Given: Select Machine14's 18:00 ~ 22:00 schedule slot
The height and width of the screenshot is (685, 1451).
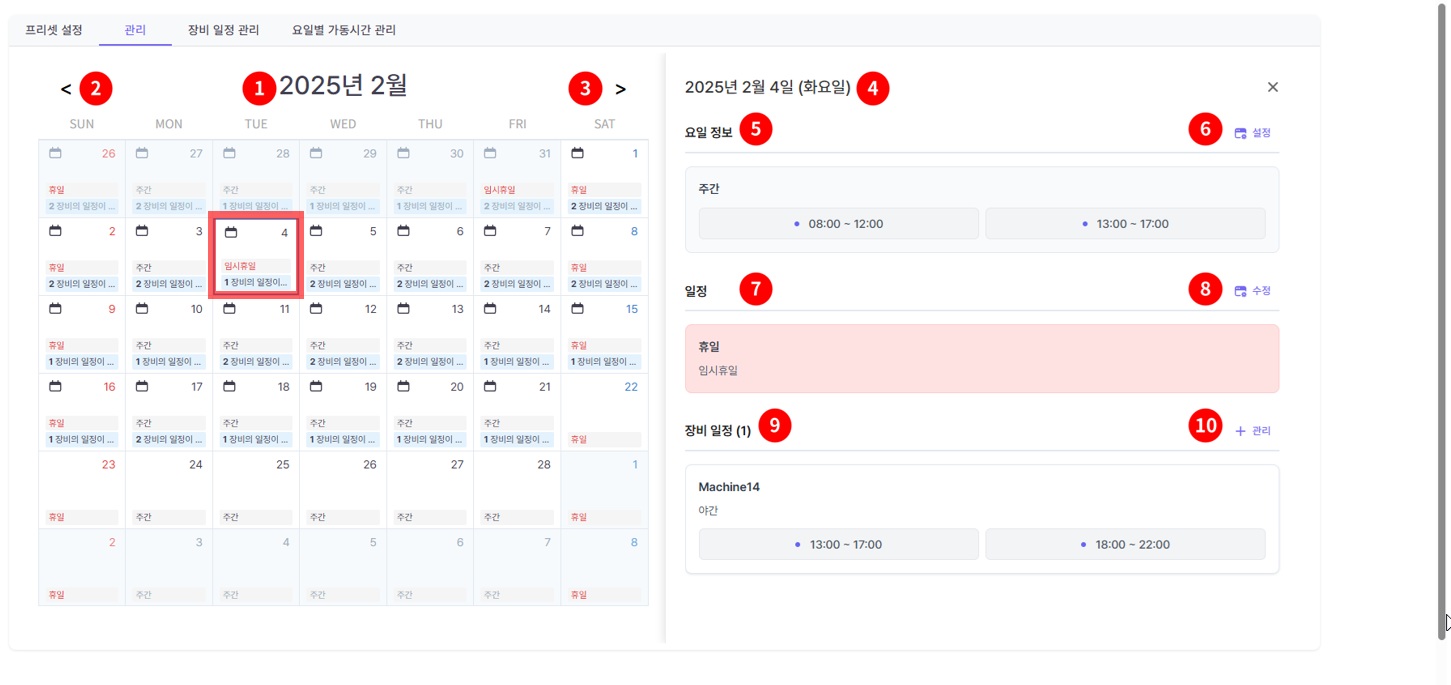Looking at the screenshot, I should click(x=1125, y=544).
